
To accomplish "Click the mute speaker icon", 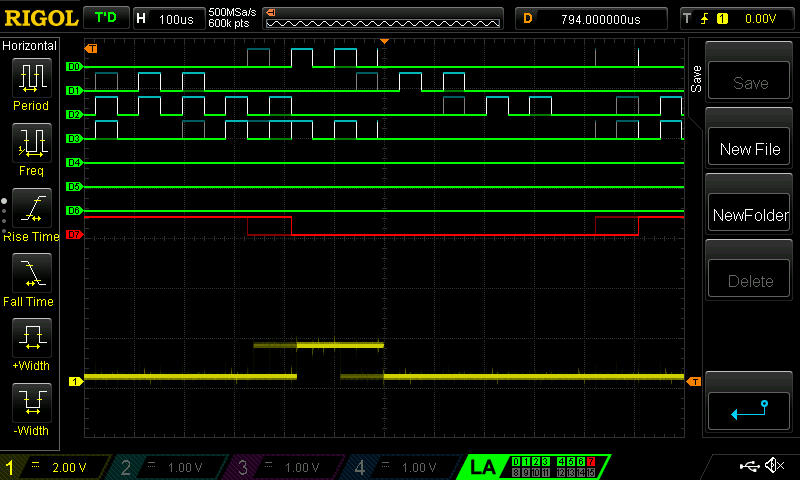I will 774,466.
